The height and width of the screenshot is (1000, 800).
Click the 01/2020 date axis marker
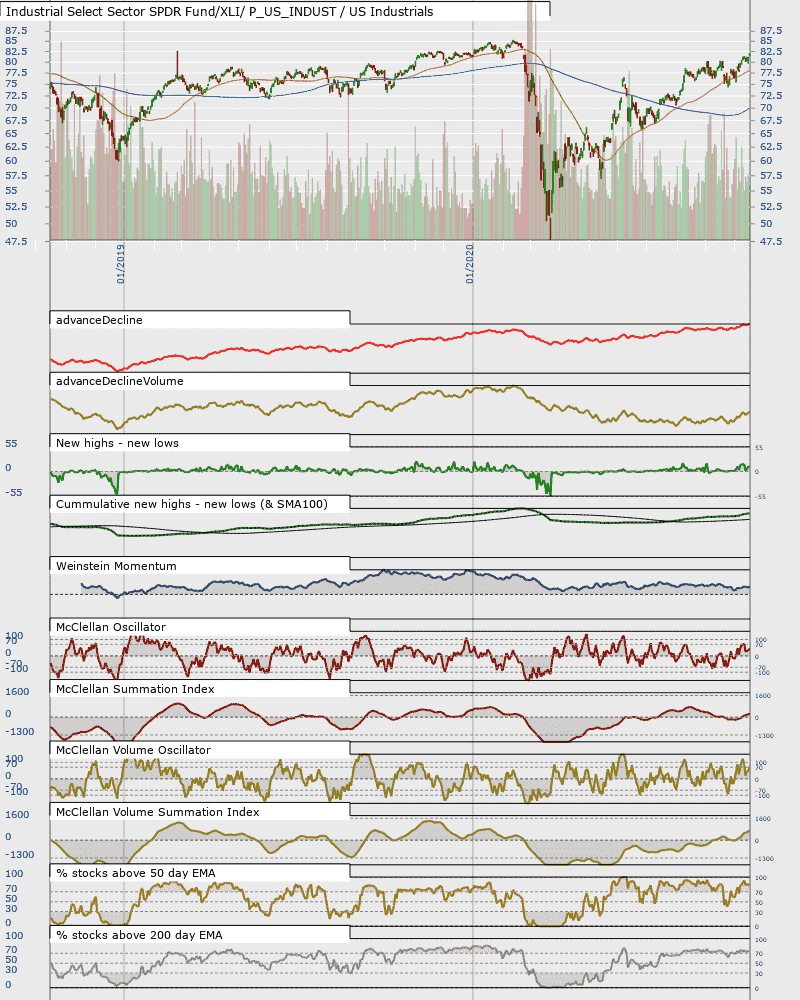(470, 264)
